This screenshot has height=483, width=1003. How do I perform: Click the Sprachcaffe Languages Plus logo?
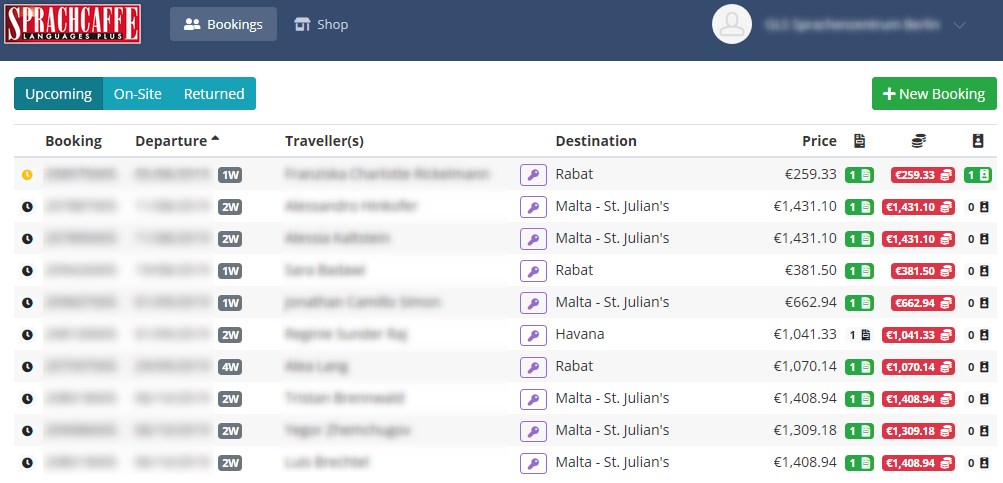(x=72, y=24)
